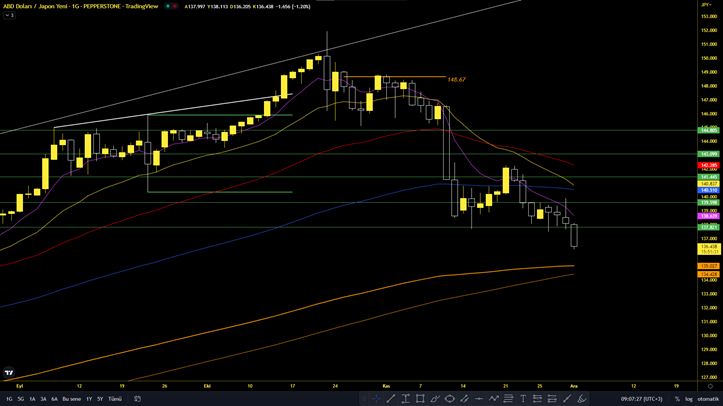The image size is (723, 406).
Task: Click the Ara date label on time axis
Action: pos(574,386)
